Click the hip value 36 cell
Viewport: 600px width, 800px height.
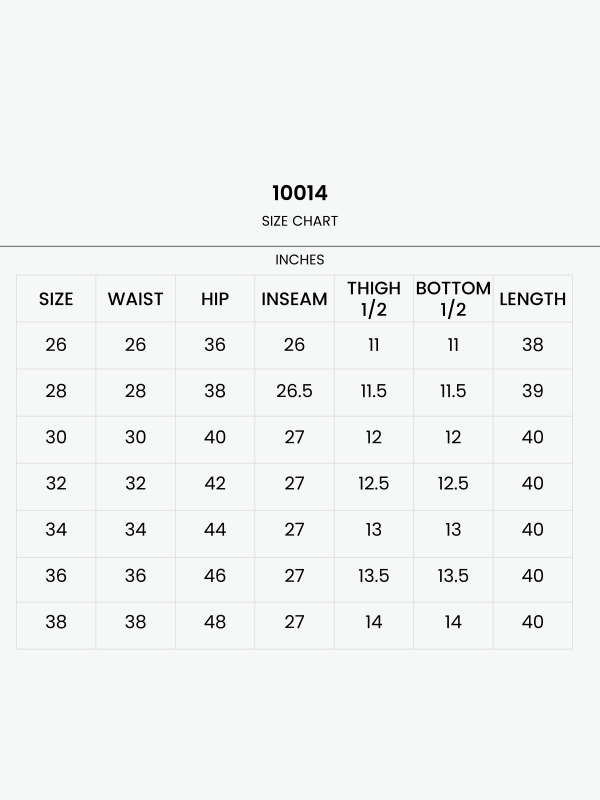[215, 345]
